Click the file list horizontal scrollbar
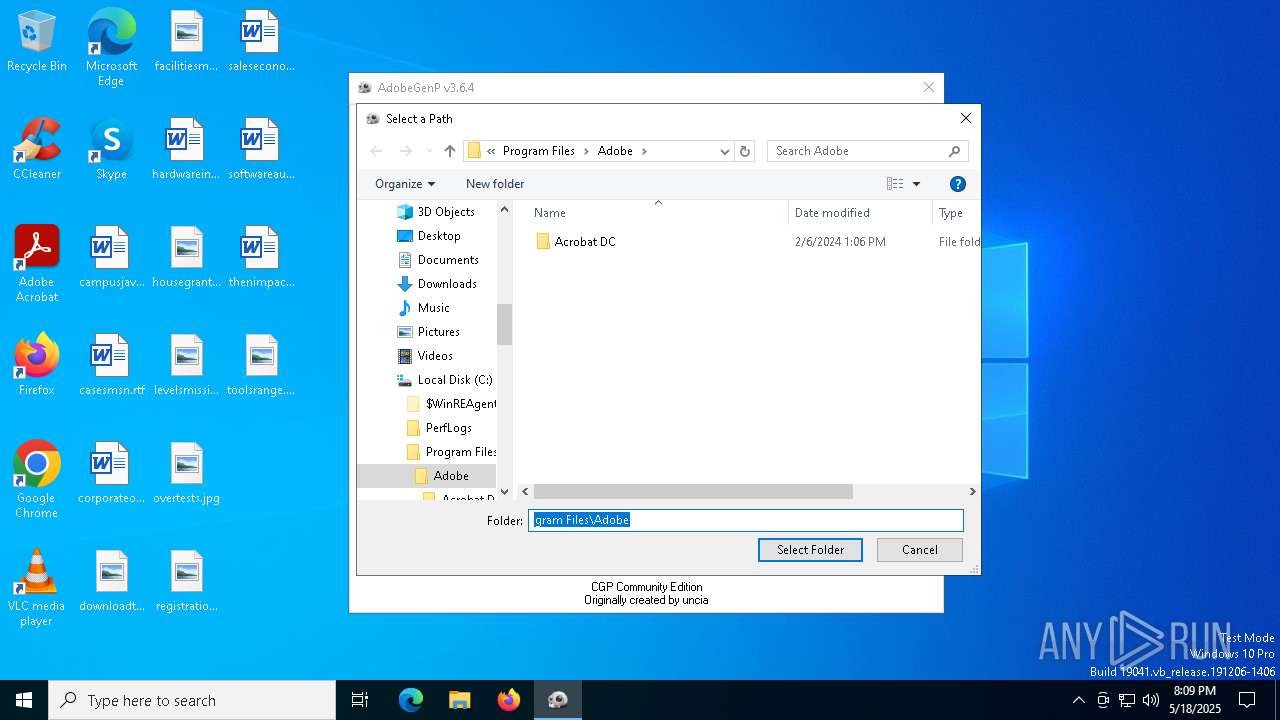This screenshot has width=1280, height=720. pos(693,492)
